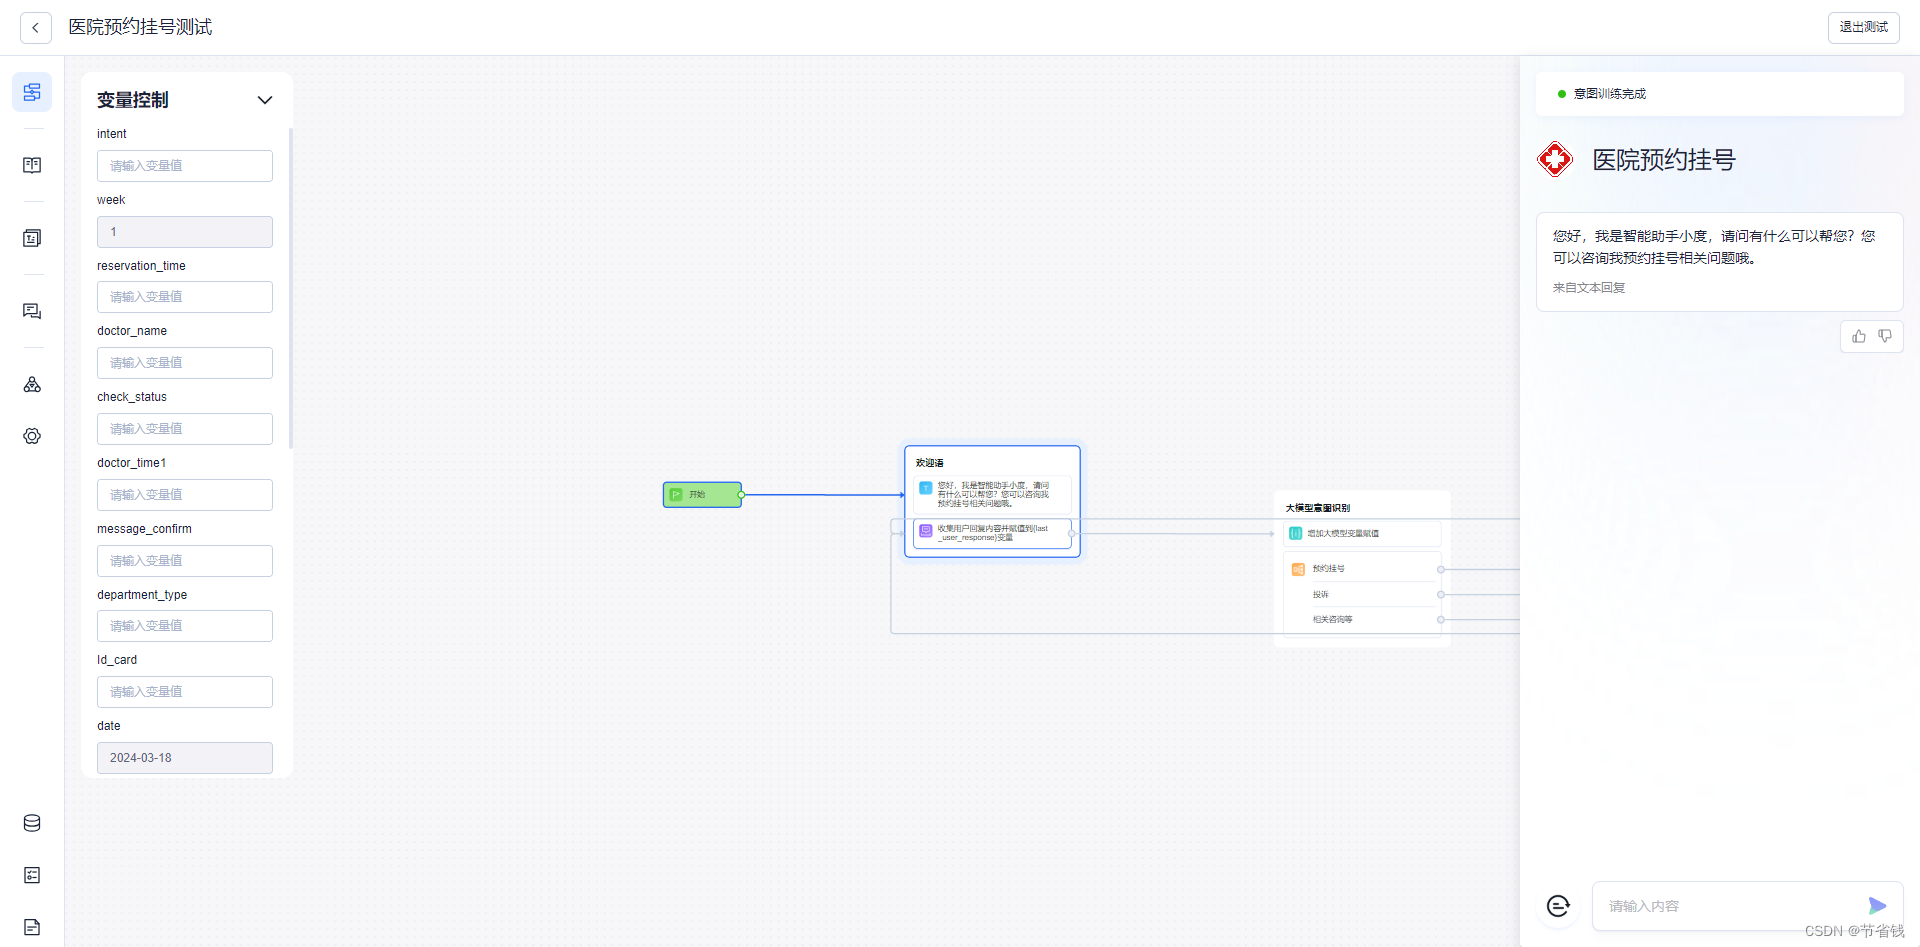Click the teal variable assignment icon
The image size is (1920, 947).
pos(1296,533)
